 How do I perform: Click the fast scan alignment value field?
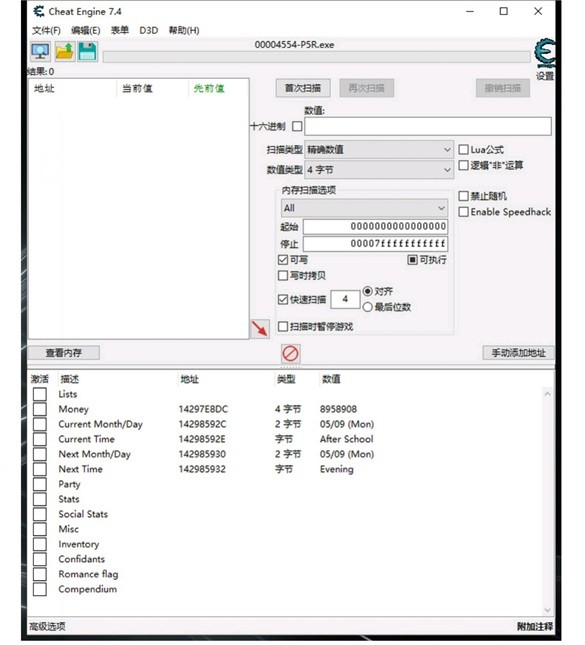click(345, 299)
